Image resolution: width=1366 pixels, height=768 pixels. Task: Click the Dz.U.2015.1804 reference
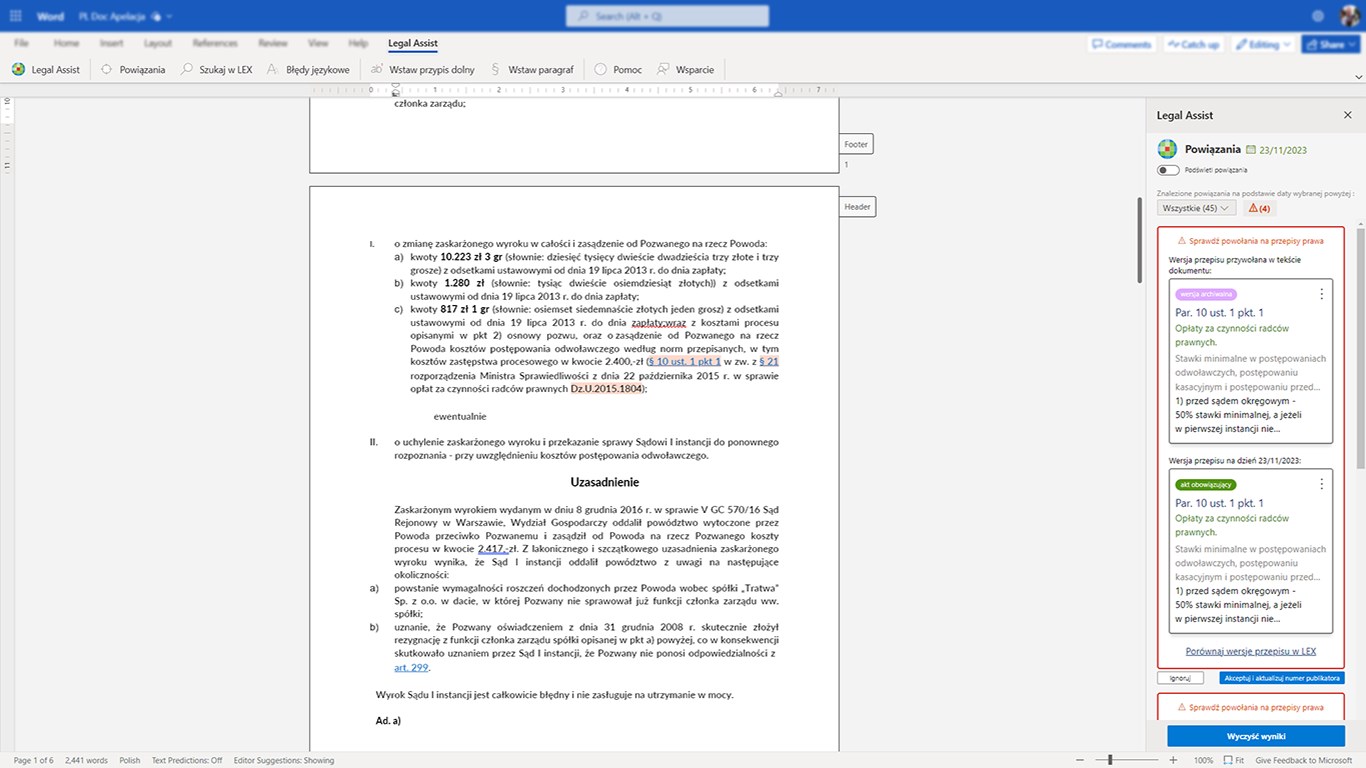pos(606,389)
